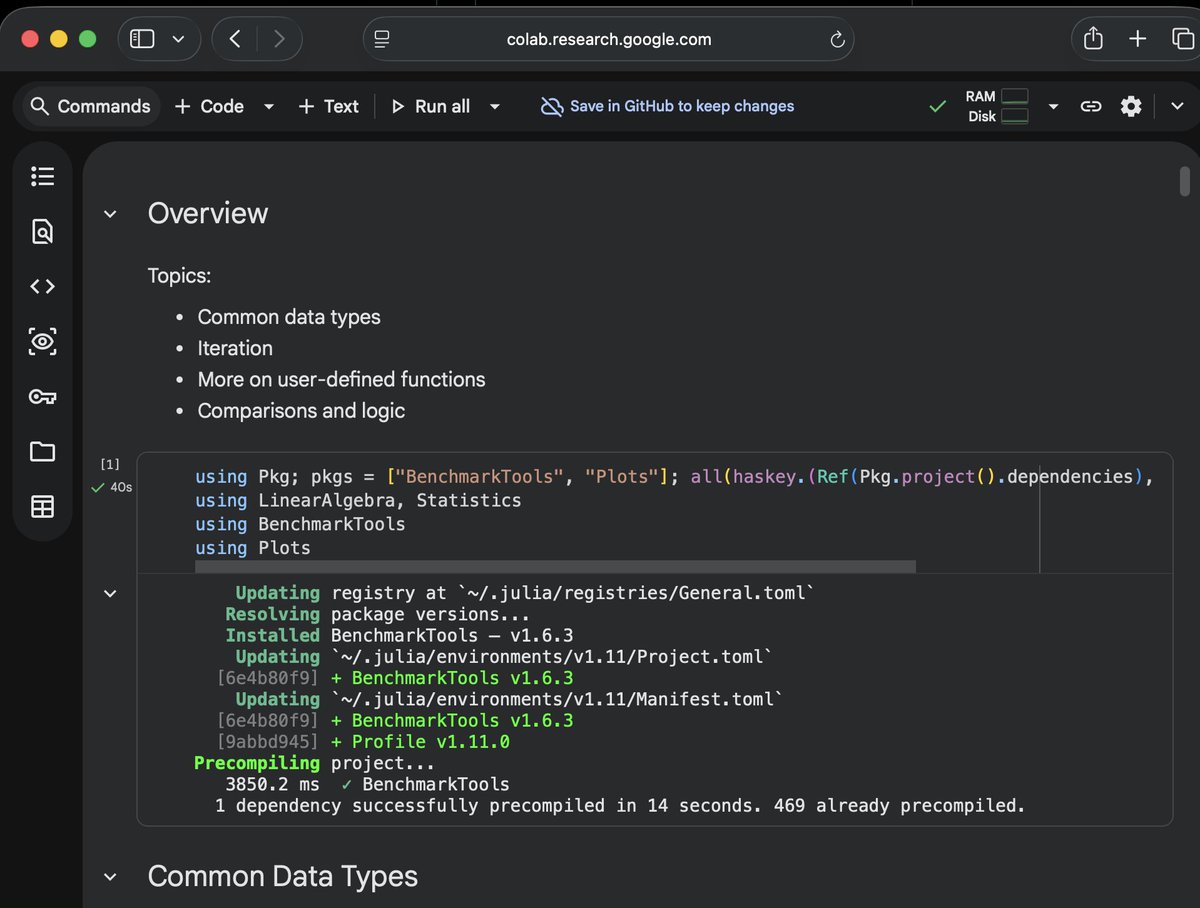Viewport: 1200px width, 908px height.
Task: Click the connected green checkmark
Action: pos(937,106)
